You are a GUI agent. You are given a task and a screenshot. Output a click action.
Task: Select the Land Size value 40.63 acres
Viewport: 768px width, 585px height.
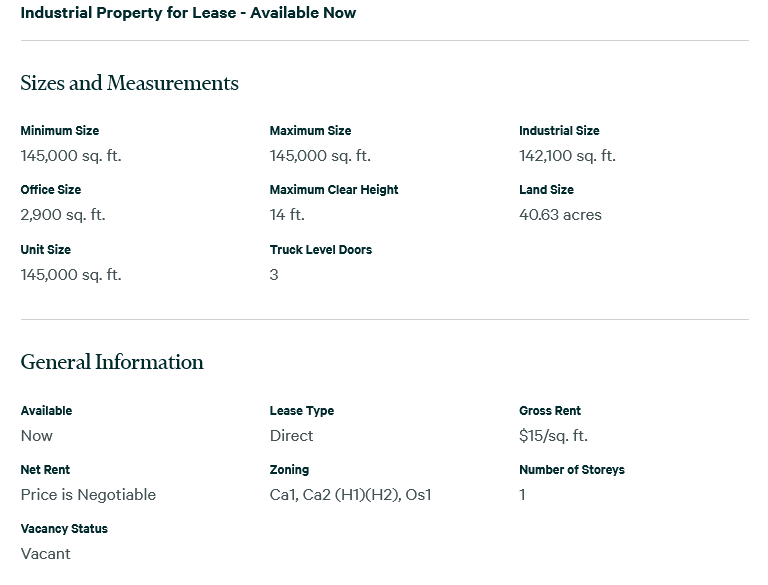pos(560,215)
